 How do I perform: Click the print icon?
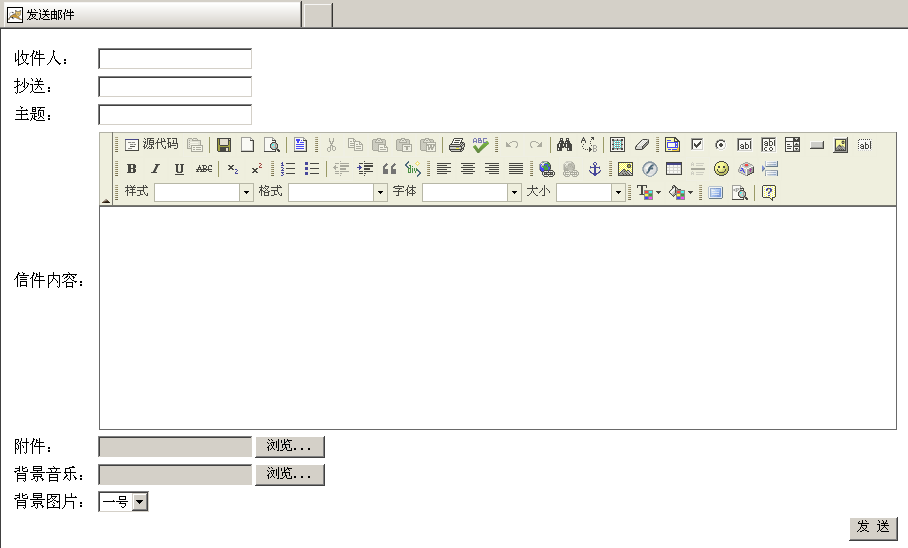(456, 145)
